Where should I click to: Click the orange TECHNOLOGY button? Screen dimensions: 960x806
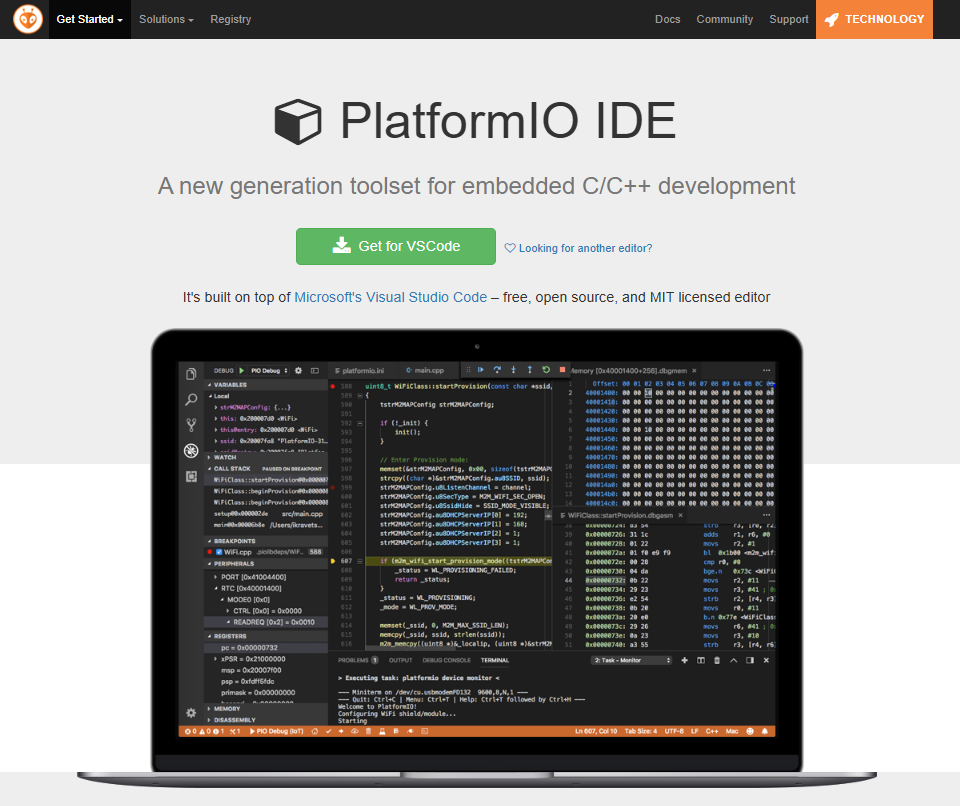tap(874, 19)
